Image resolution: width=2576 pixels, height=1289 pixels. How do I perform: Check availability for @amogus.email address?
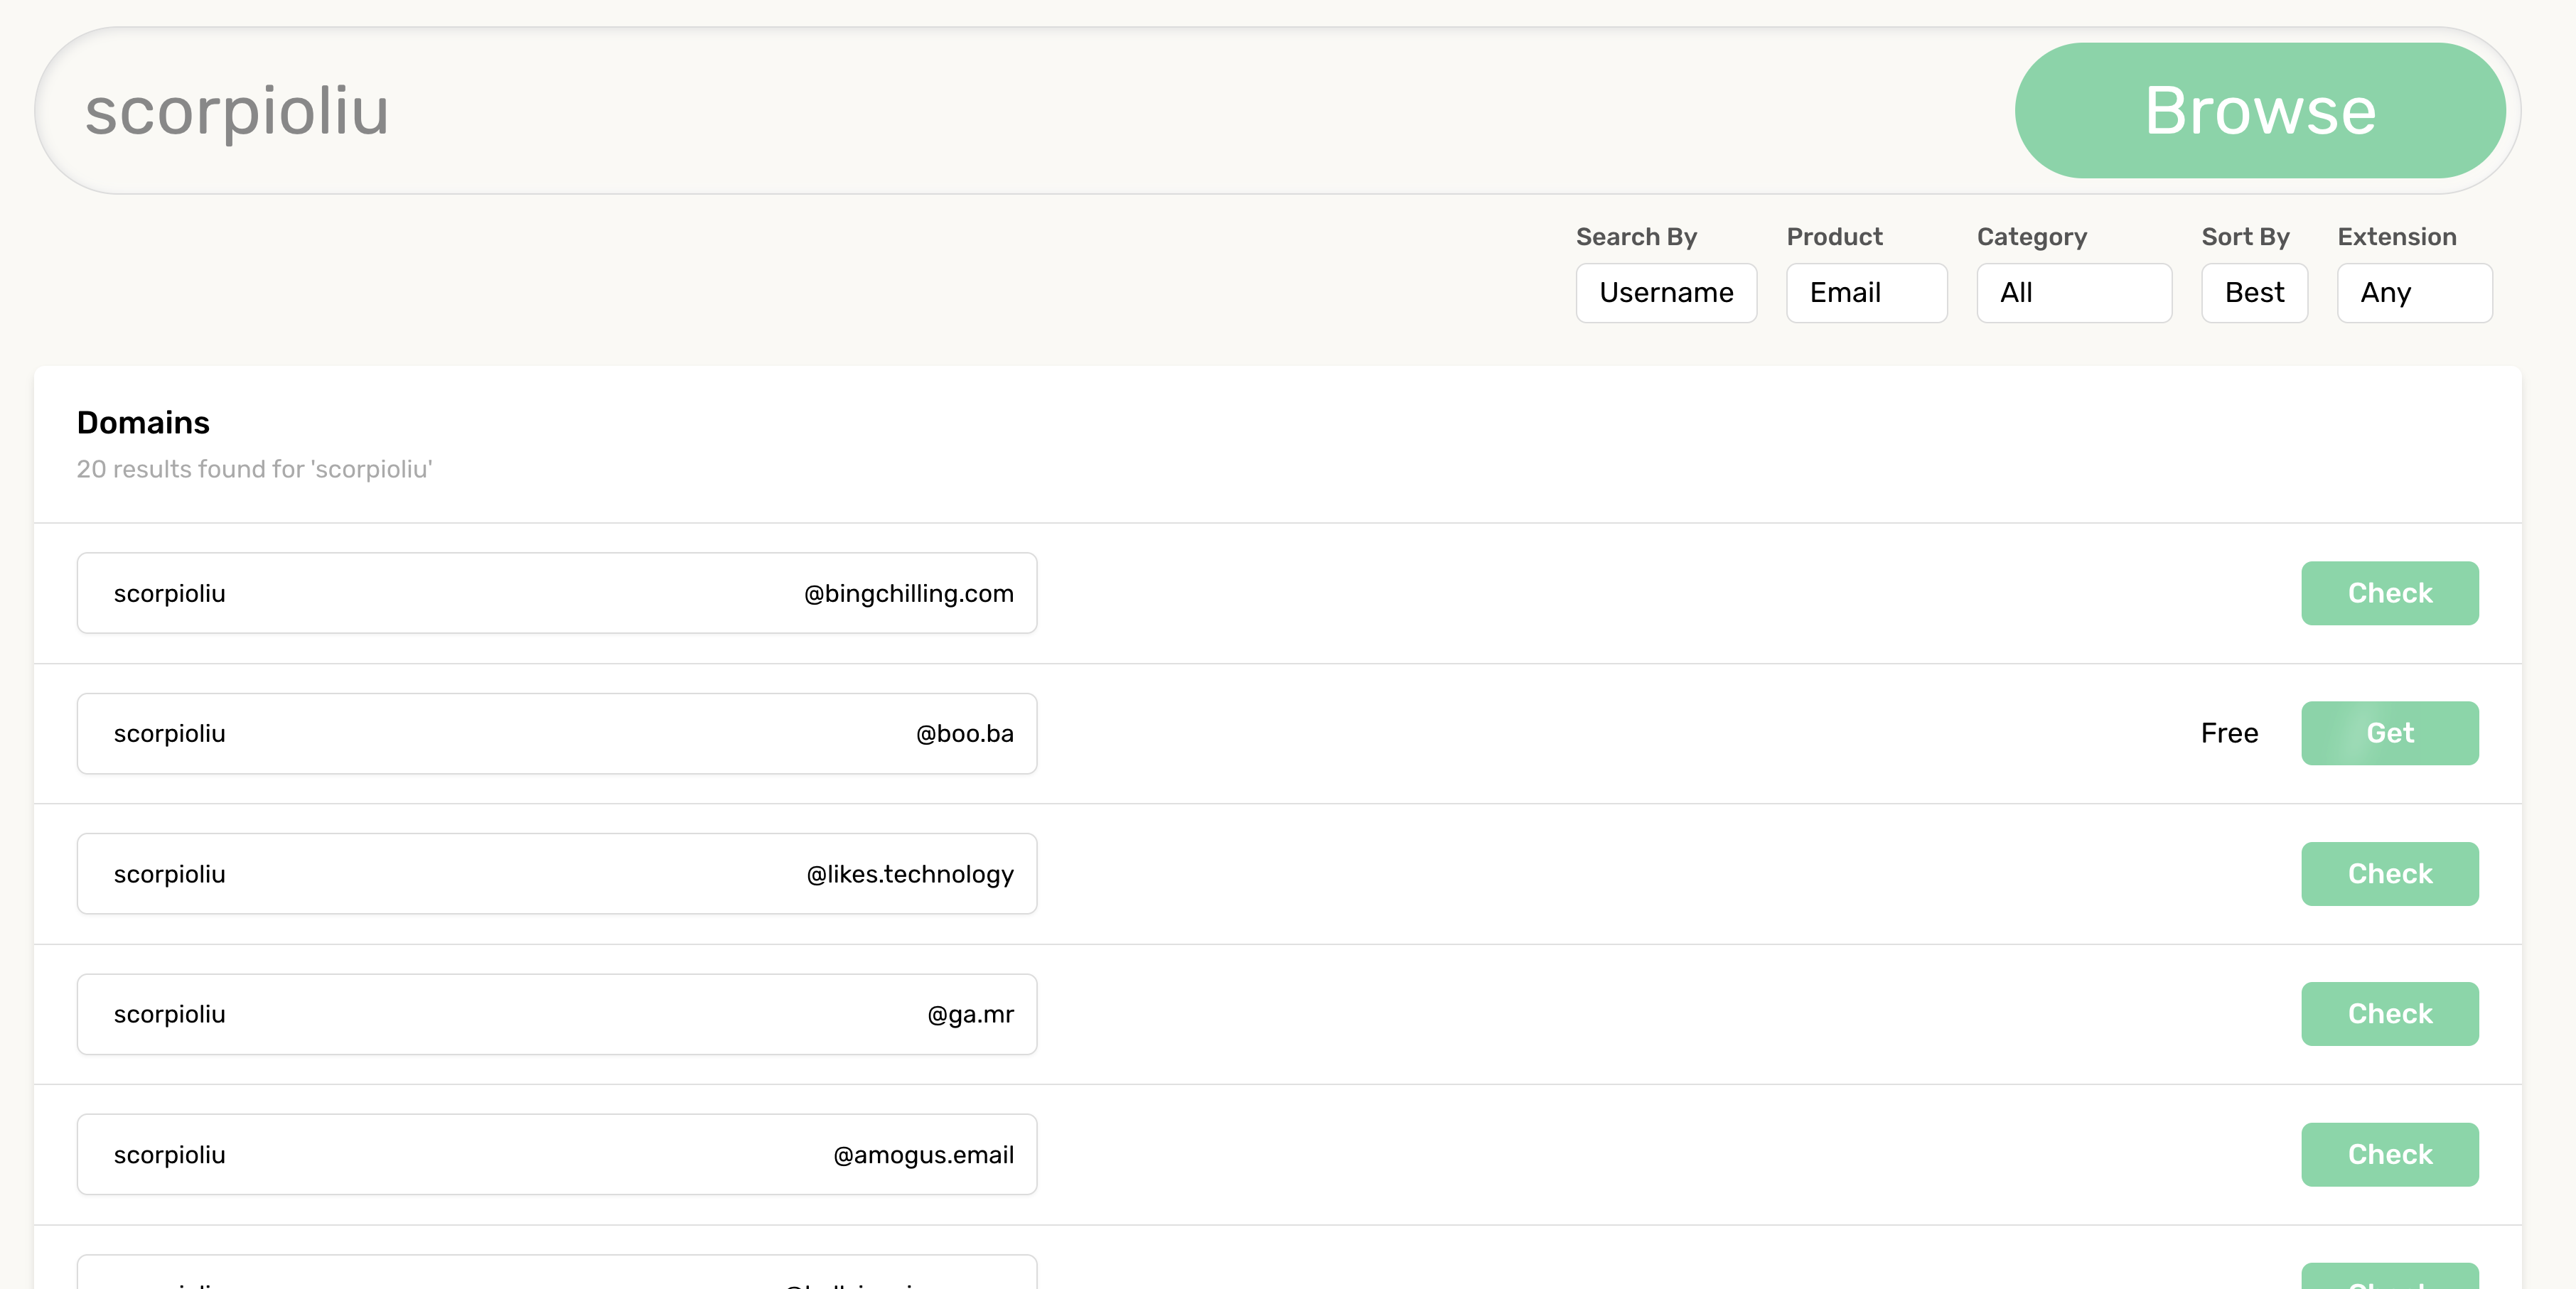(2388, 1154)
